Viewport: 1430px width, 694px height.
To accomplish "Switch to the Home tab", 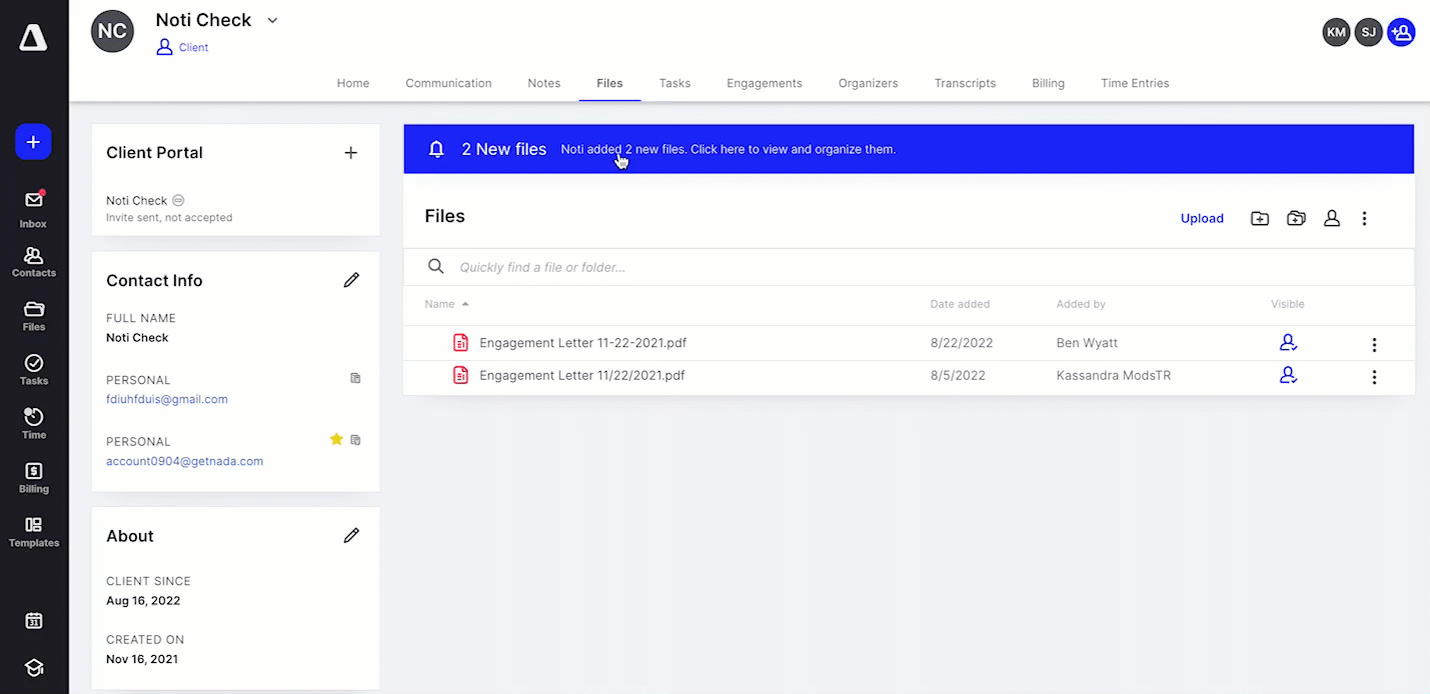I will coord(353,83).
